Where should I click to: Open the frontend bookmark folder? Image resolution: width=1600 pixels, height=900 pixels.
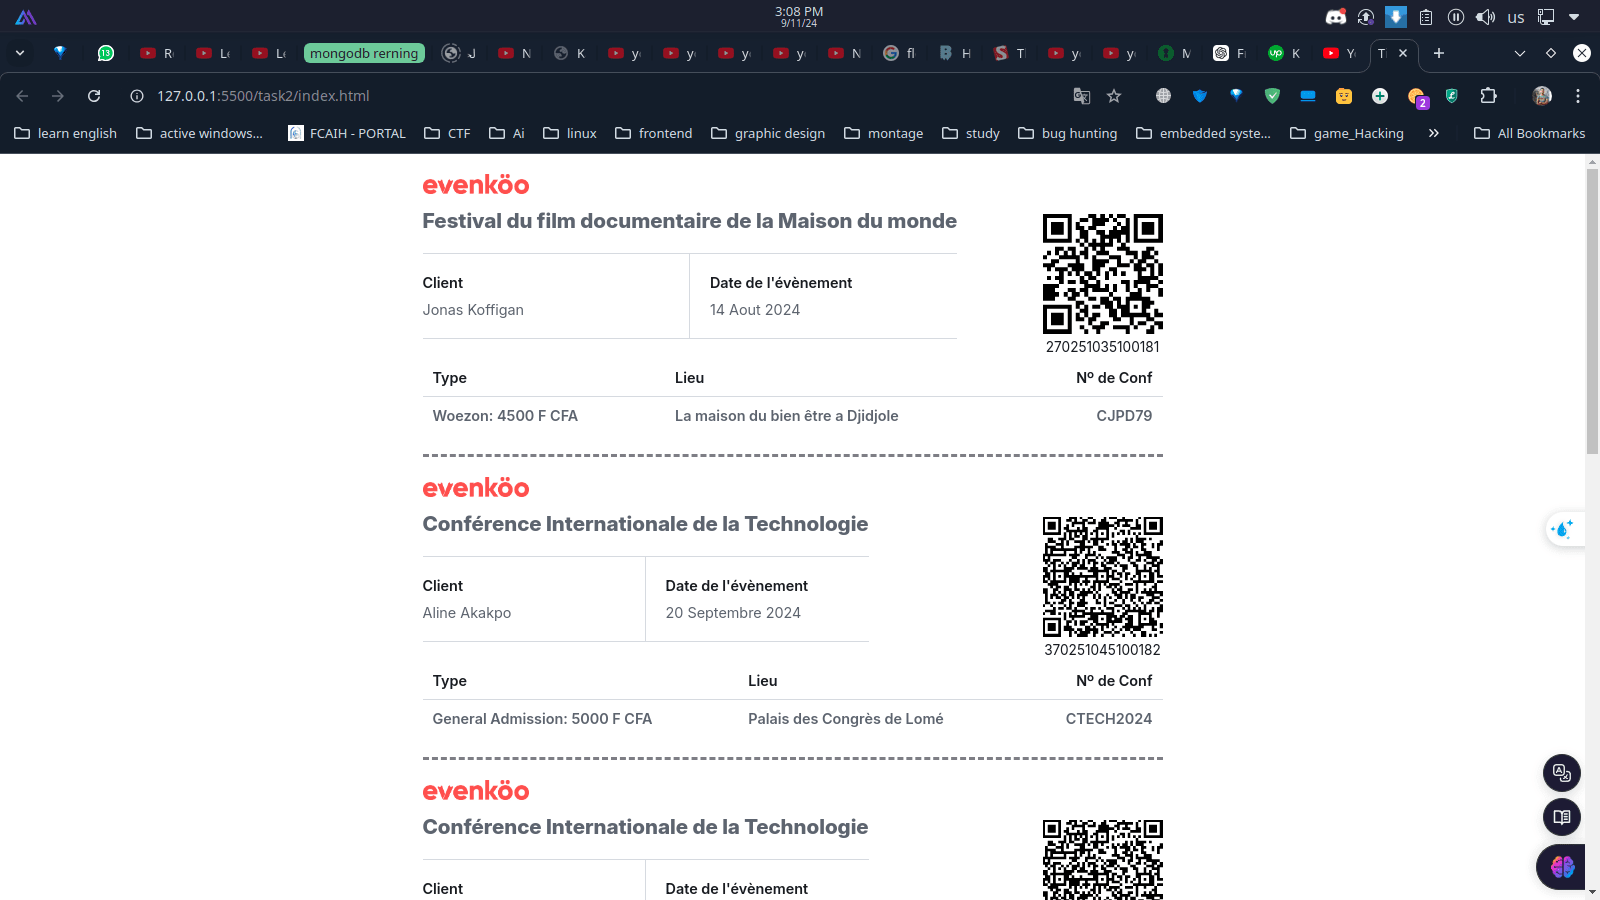click(x=654, y=133)
